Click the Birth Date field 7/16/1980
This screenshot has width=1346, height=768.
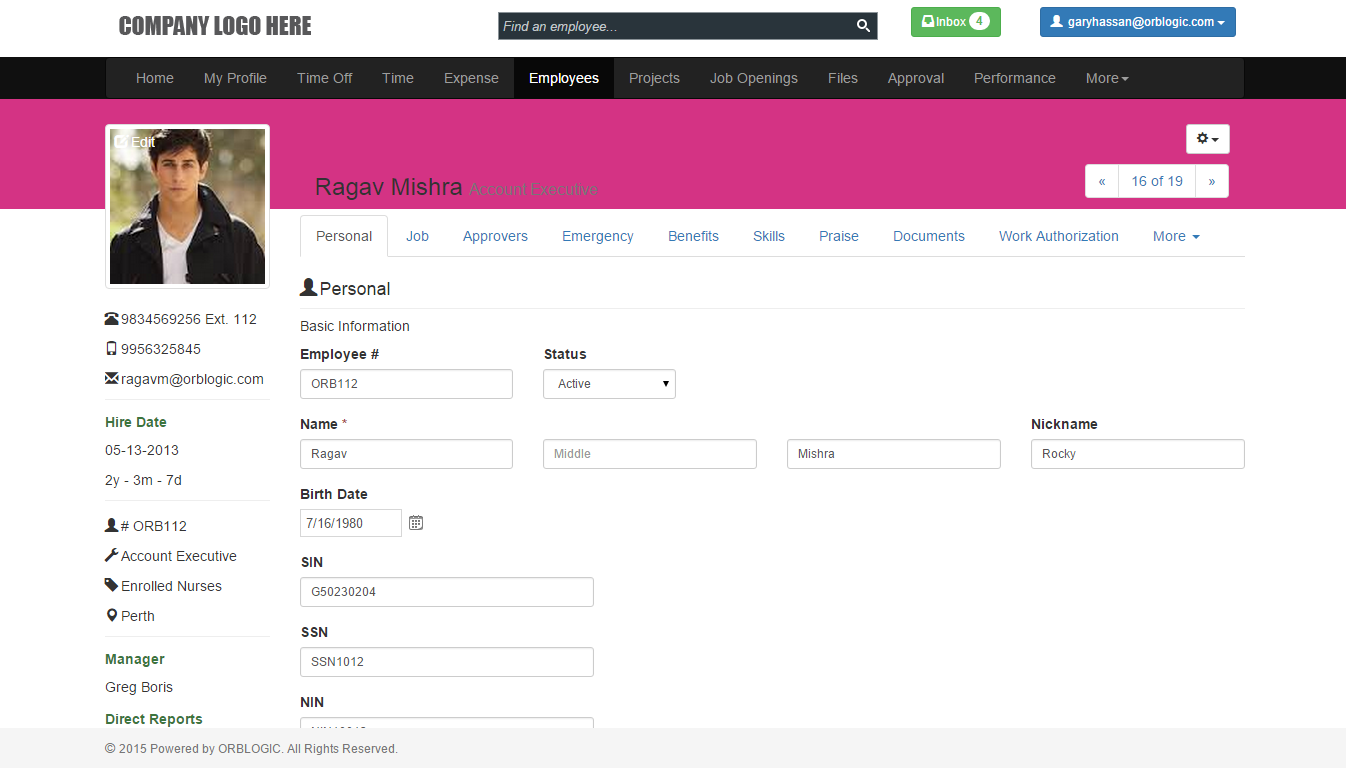click(351, 523)
